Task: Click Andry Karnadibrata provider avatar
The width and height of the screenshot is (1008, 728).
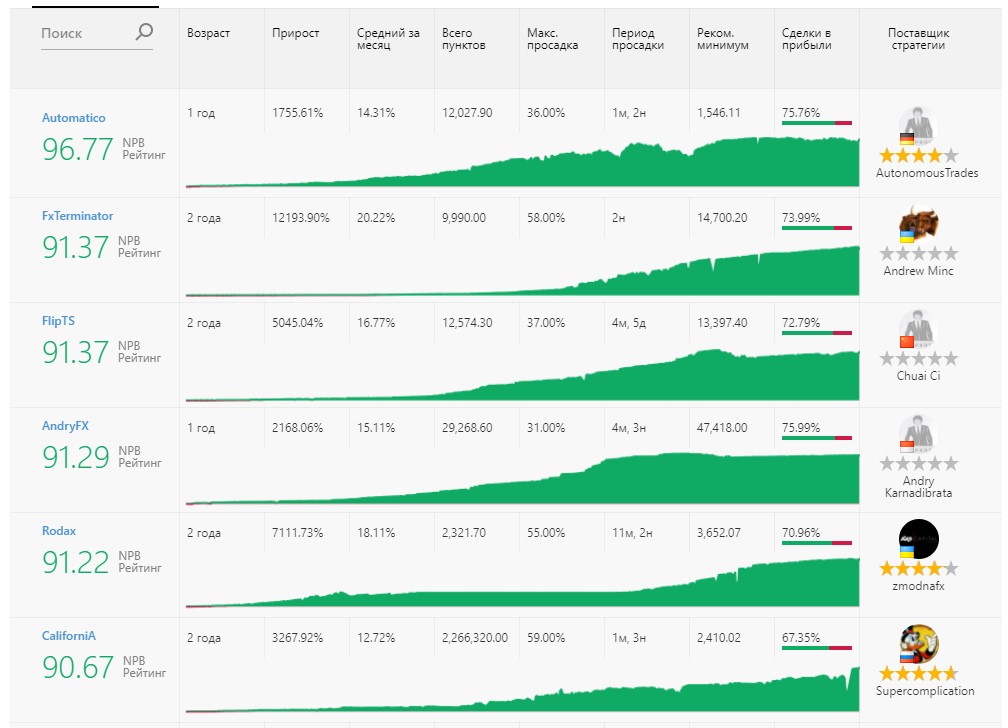Action: (917, 435)
